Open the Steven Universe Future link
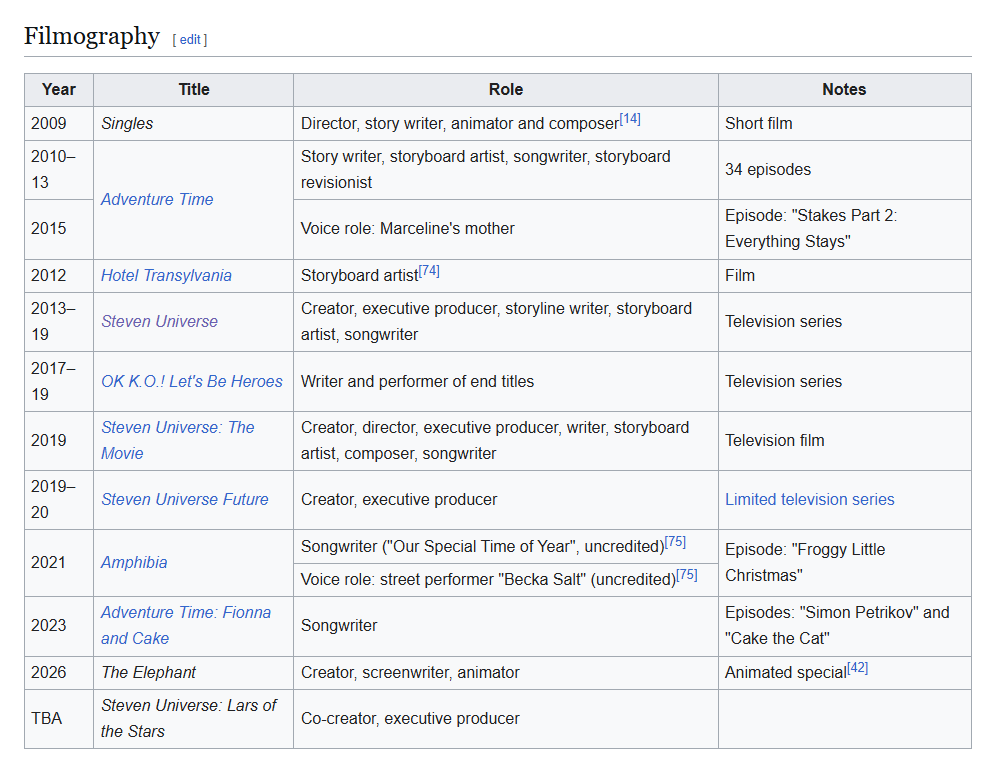Screen dimensions: 981x778 (185, 500)
